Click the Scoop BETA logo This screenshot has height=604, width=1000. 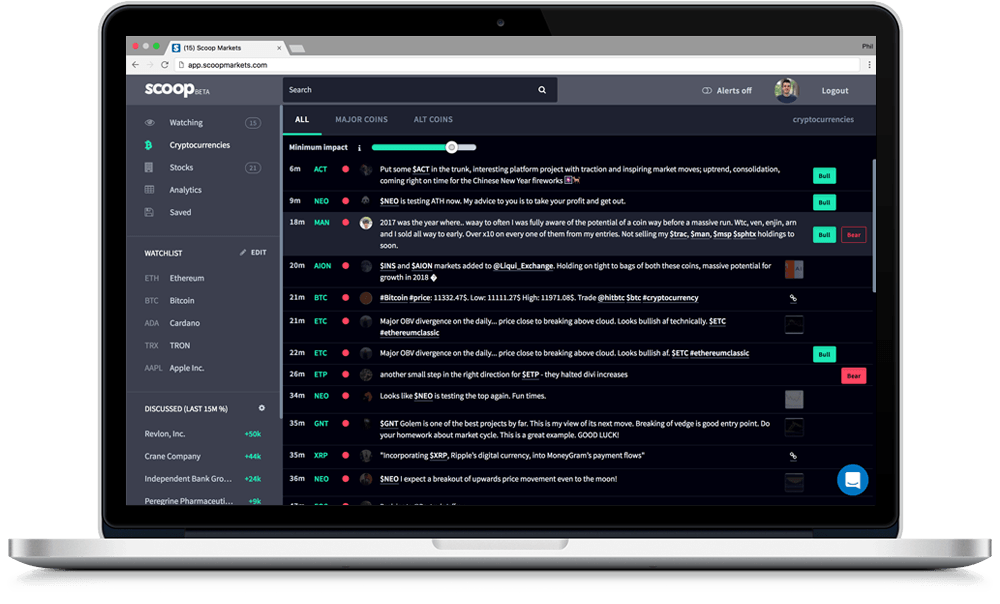tap(177, 89)
